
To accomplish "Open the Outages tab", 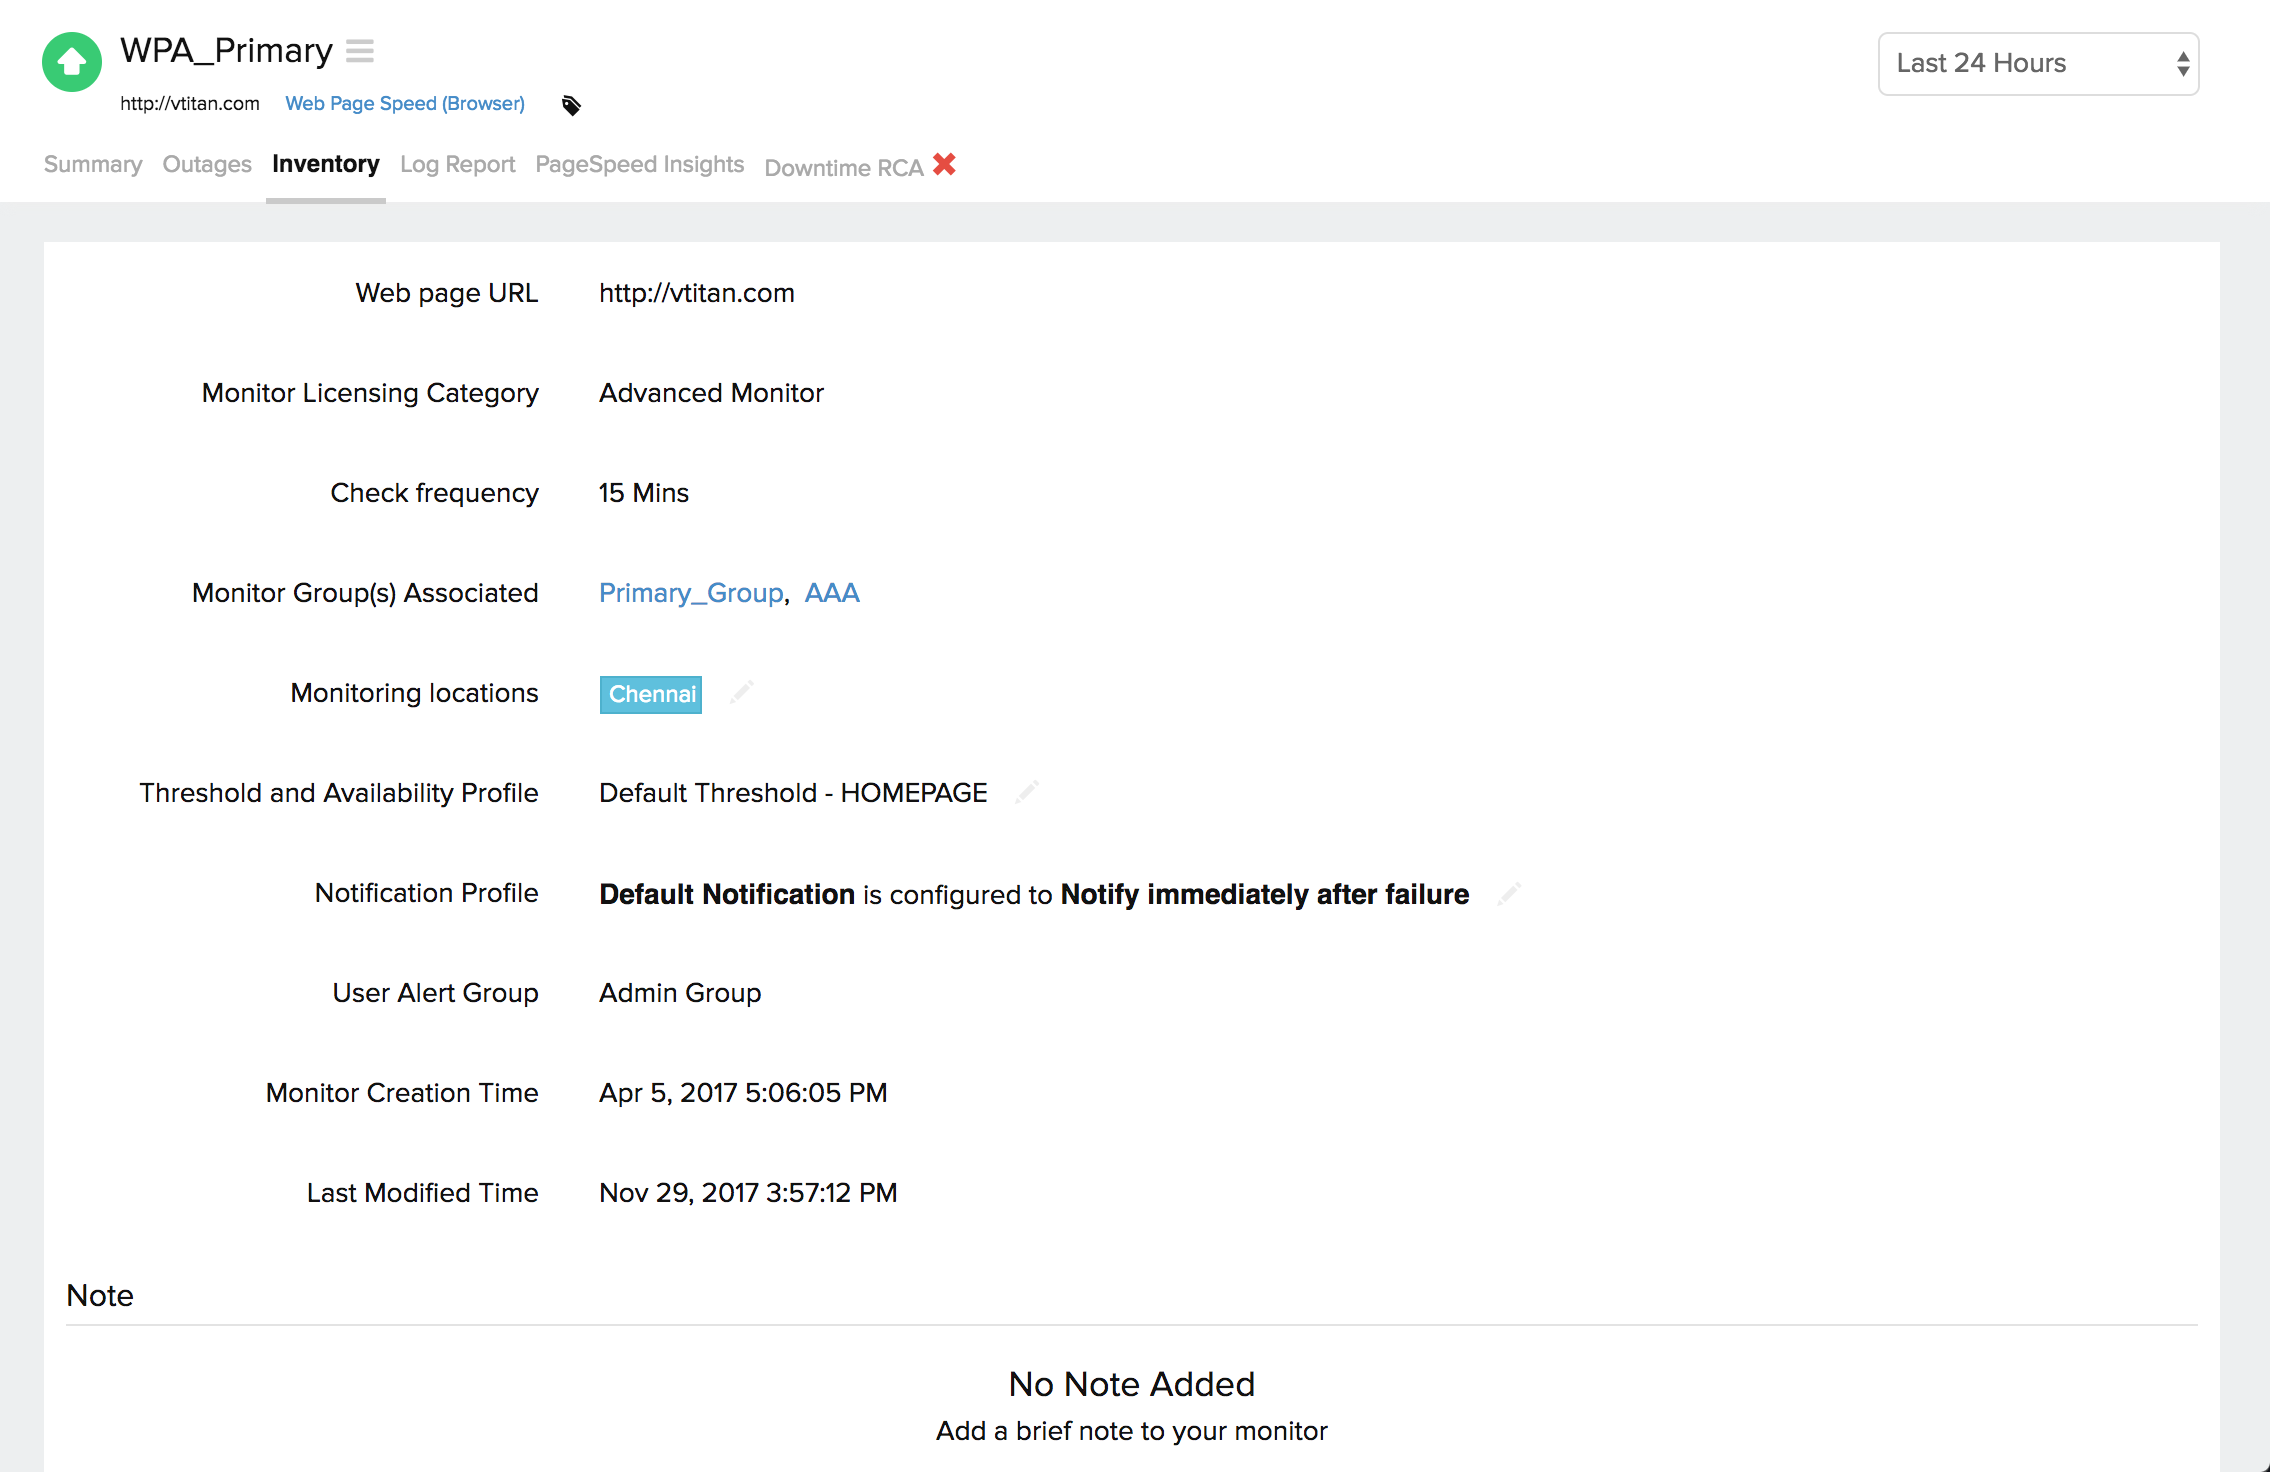I will click(206, 164).
